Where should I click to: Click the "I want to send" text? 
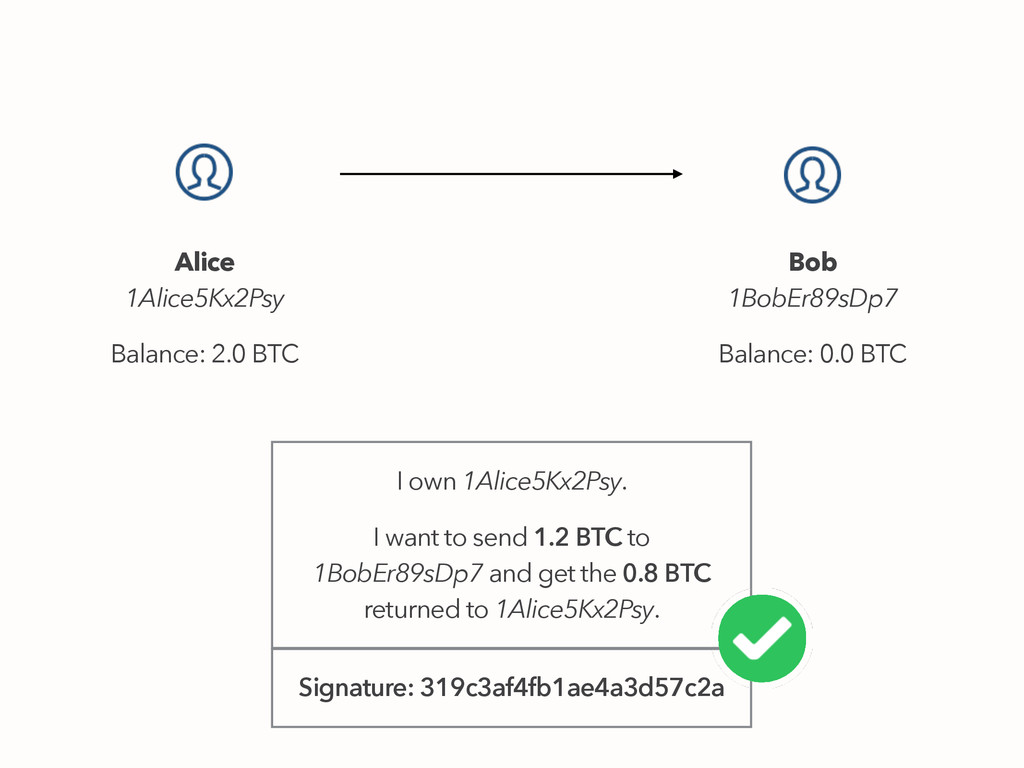point(450,538)
